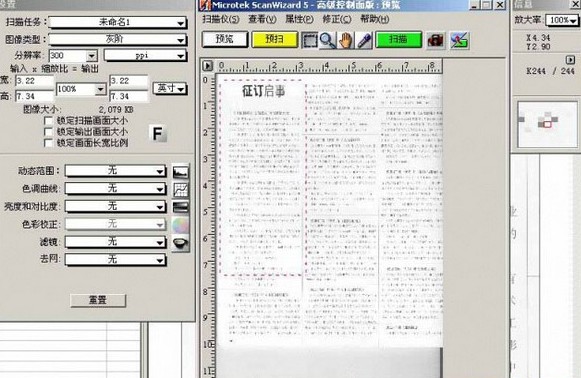Open the 图像类型 dropdown showing 灰阶

(x=117, y=39)
